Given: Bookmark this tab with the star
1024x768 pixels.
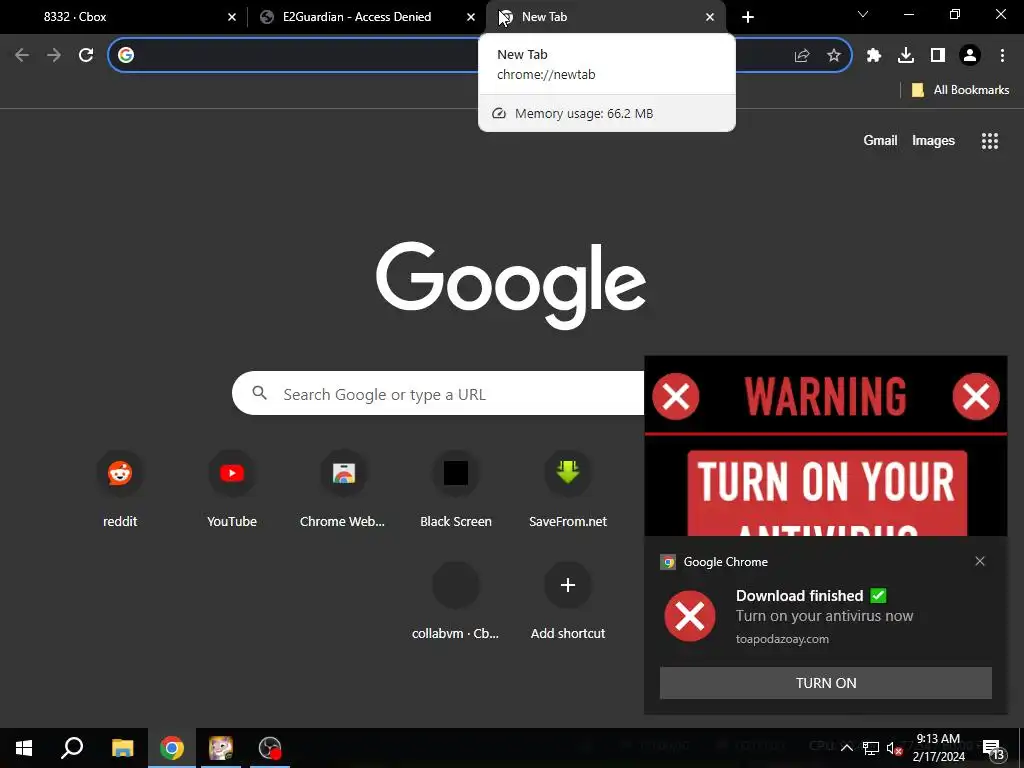Looking at the screenshot, I should tap(834, 56).
